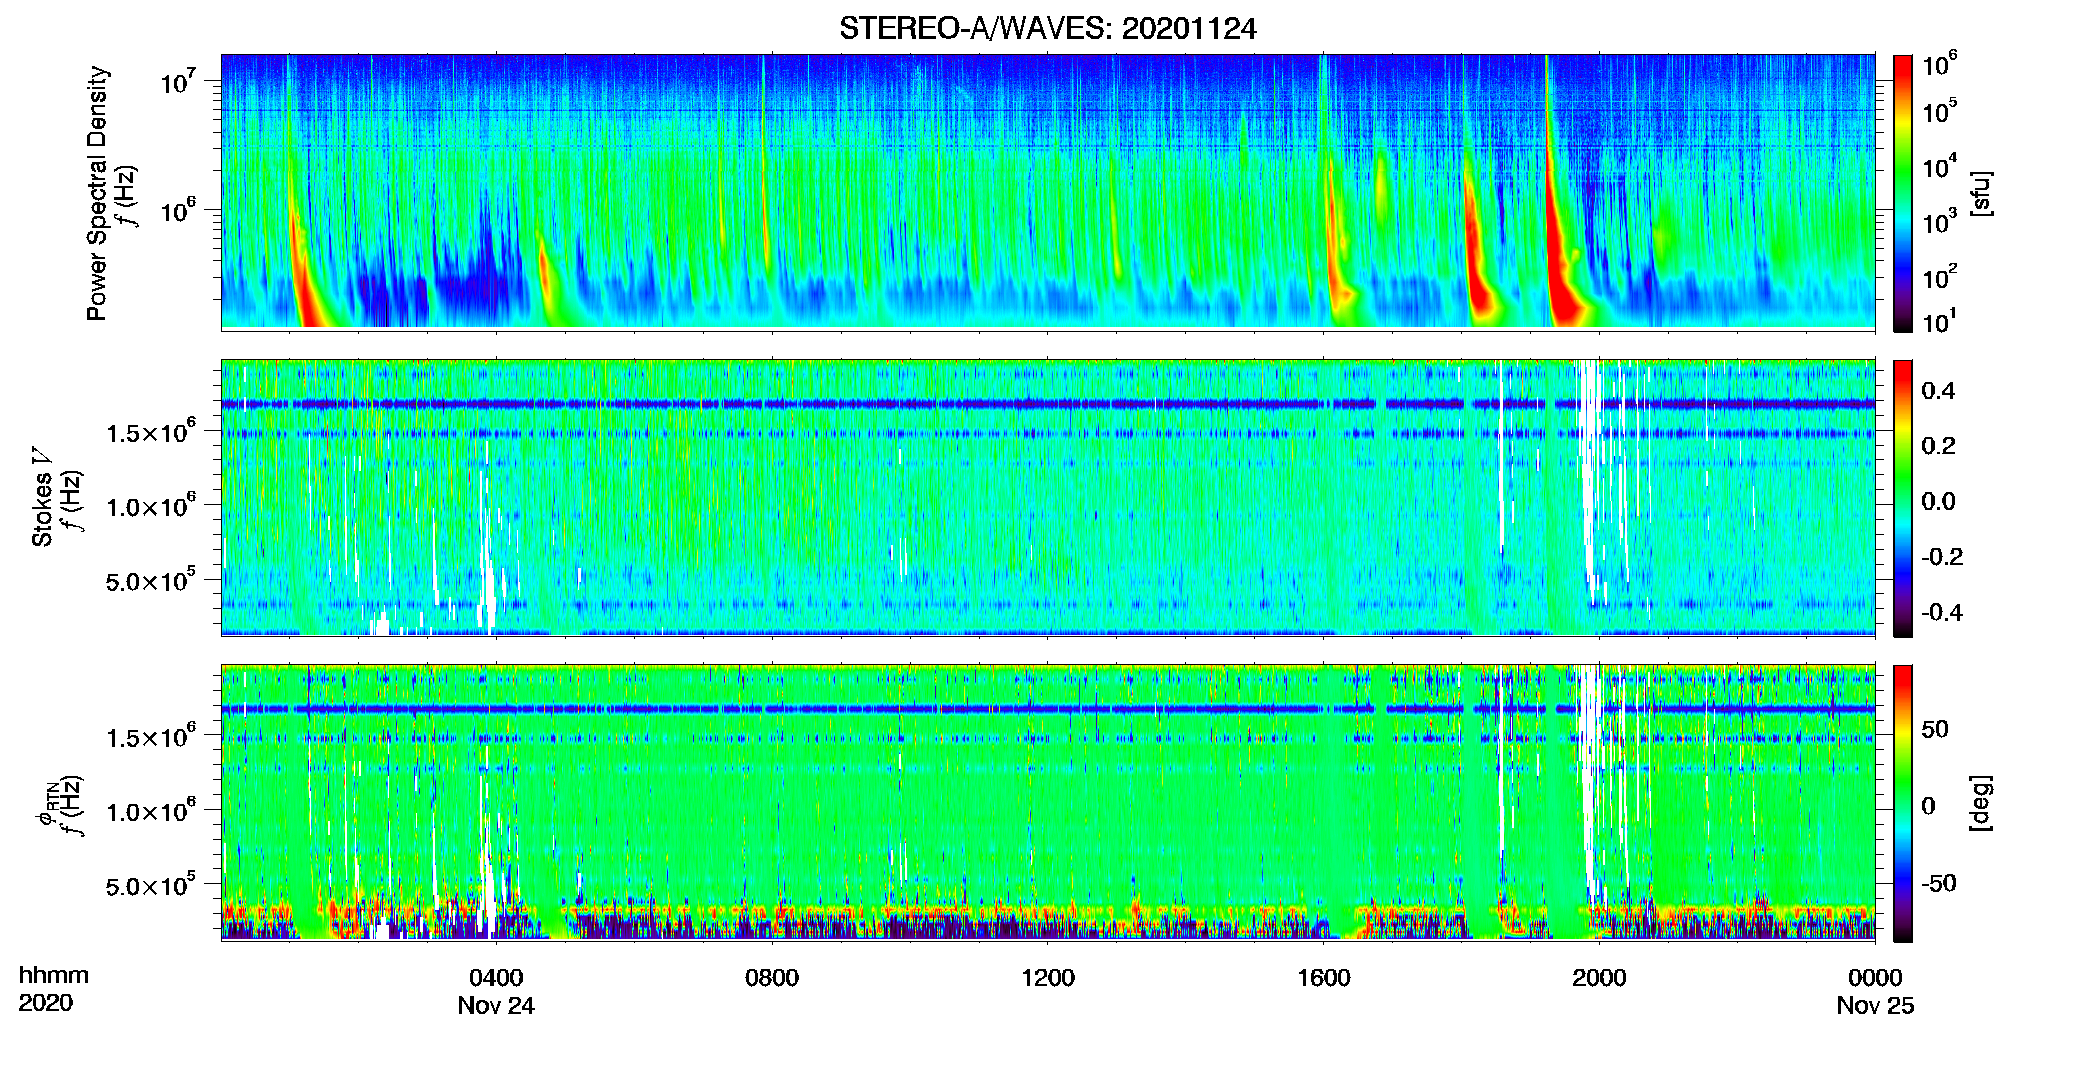The width and height of the screenshot is (2096, 1080).
Task: Click the 1600 time tick label
Action: click(x=1324, y=978)
